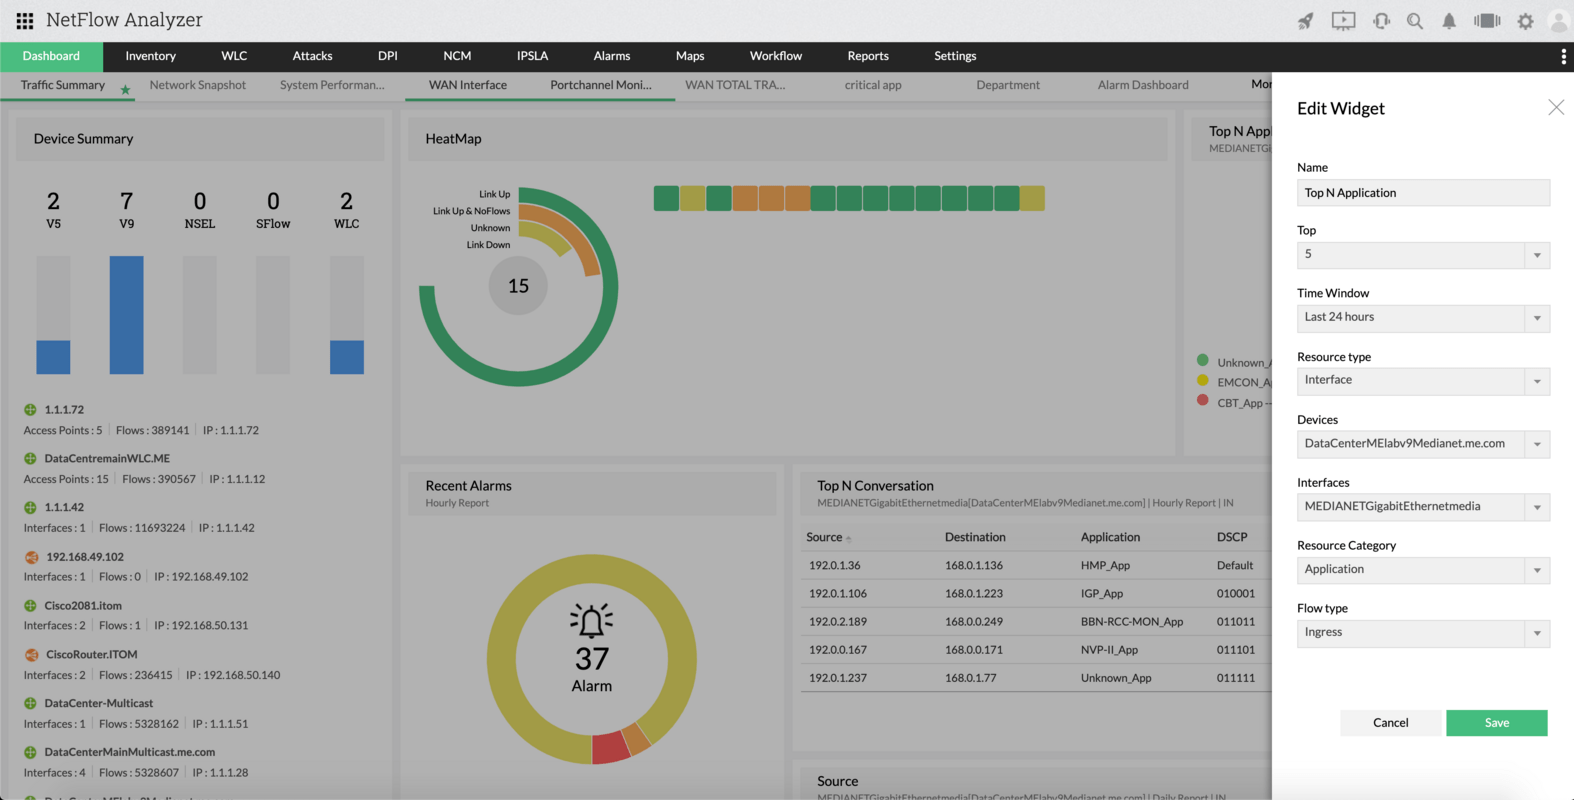Click the Name input field
Screen dimensions: 1574x800
[x=1423, y=193]
